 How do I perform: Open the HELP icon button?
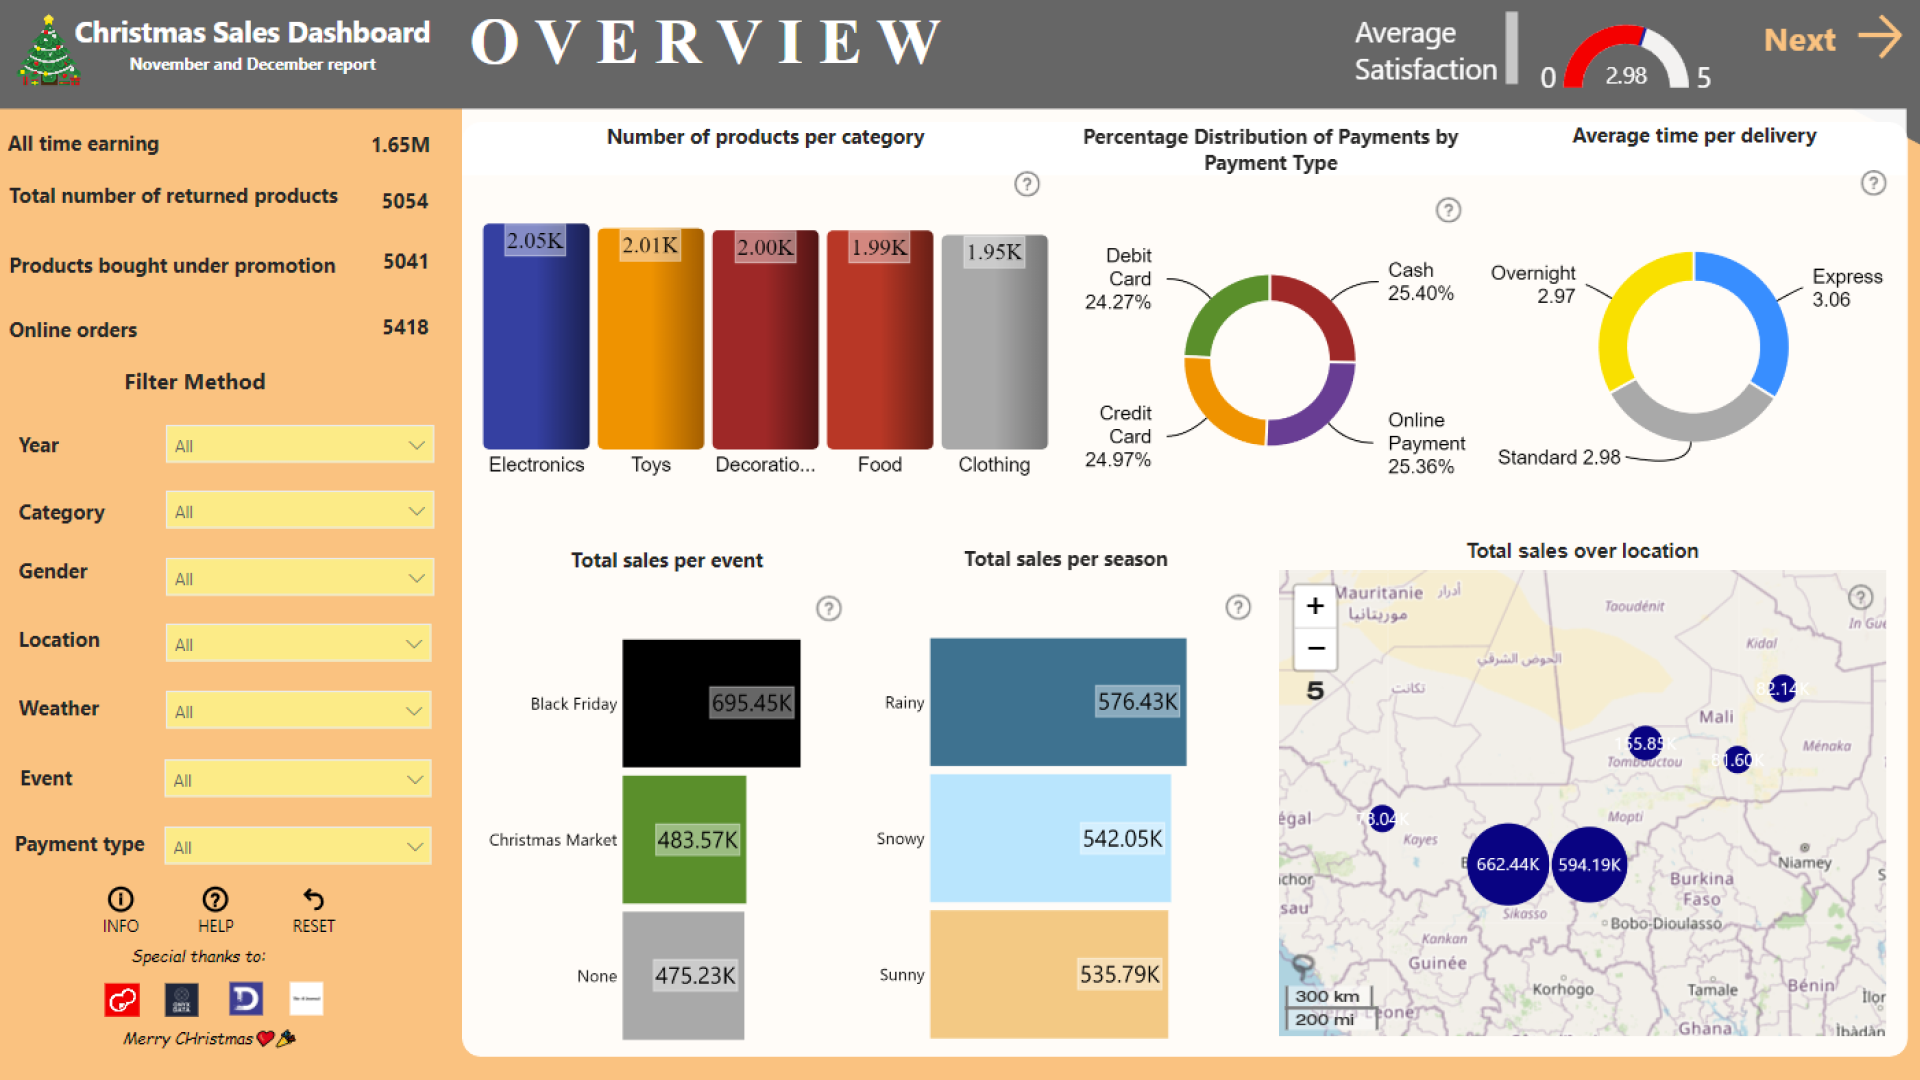[x=215, y=899]
